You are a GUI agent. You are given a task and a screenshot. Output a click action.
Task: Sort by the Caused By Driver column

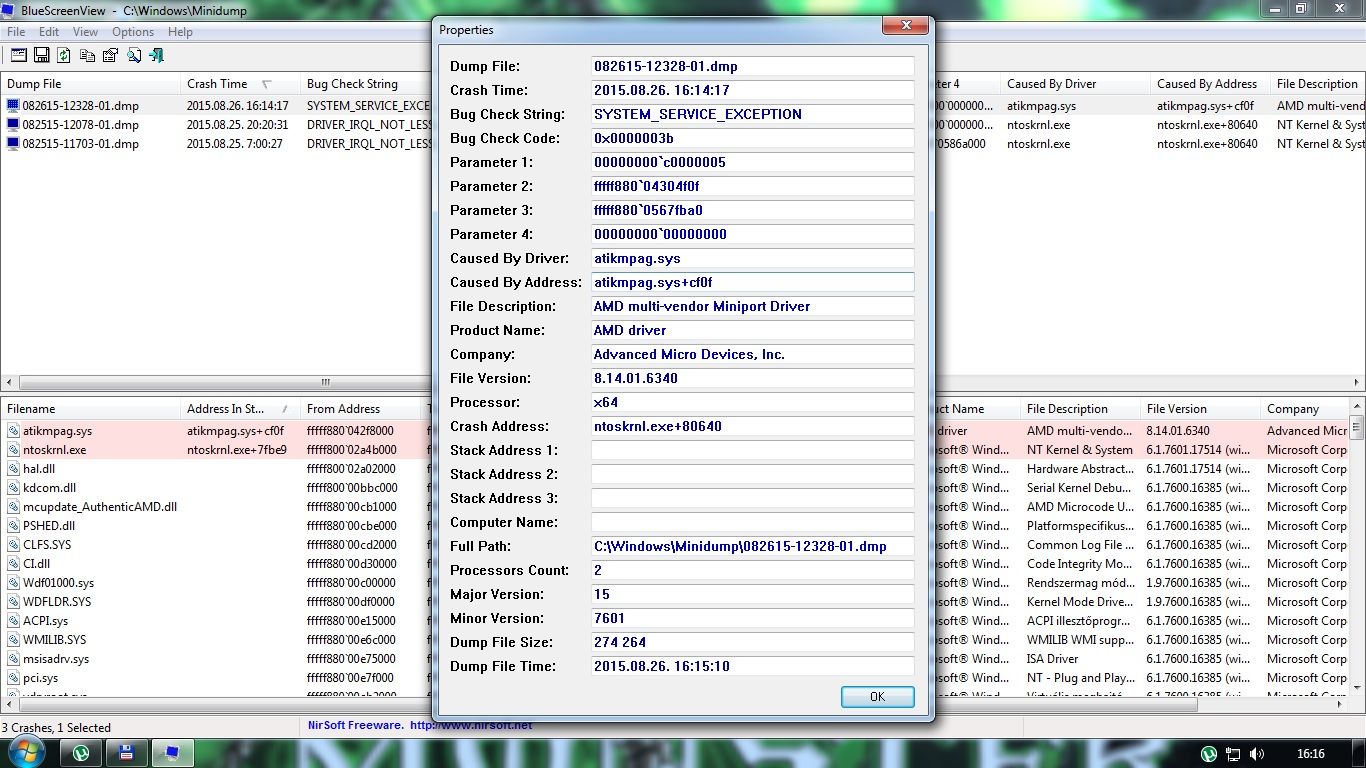pyautogui.click(x=1075, y=84)
